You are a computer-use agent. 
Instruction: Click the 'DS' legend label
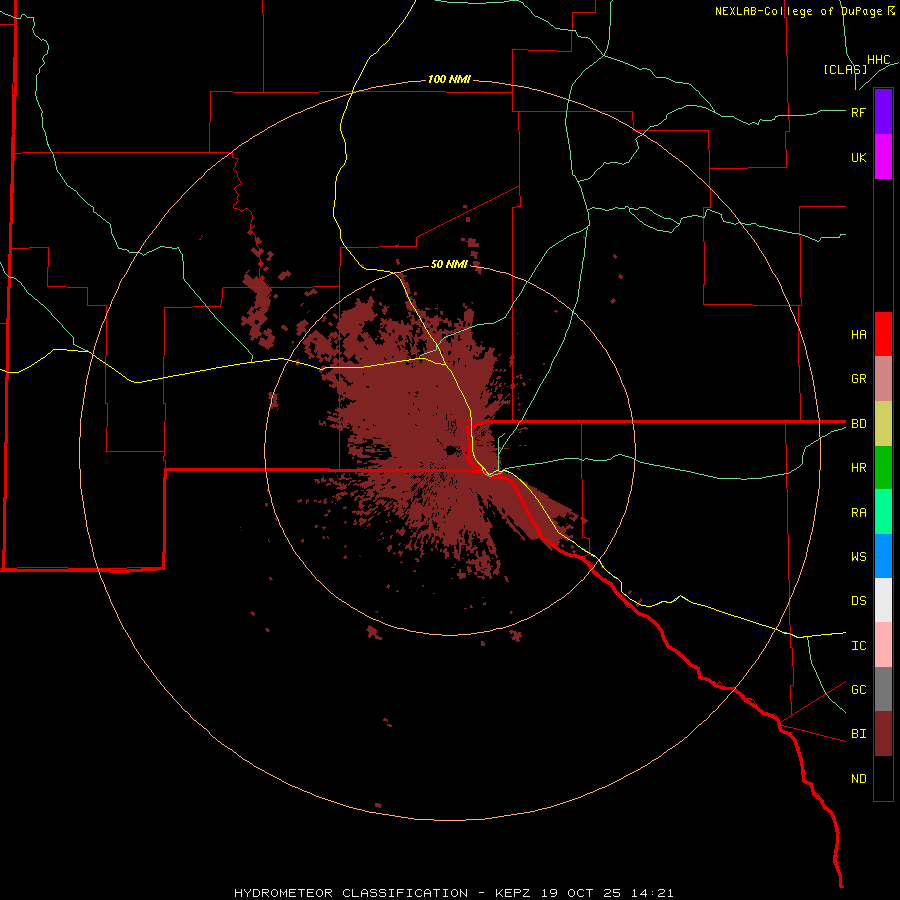click(858, 601)
